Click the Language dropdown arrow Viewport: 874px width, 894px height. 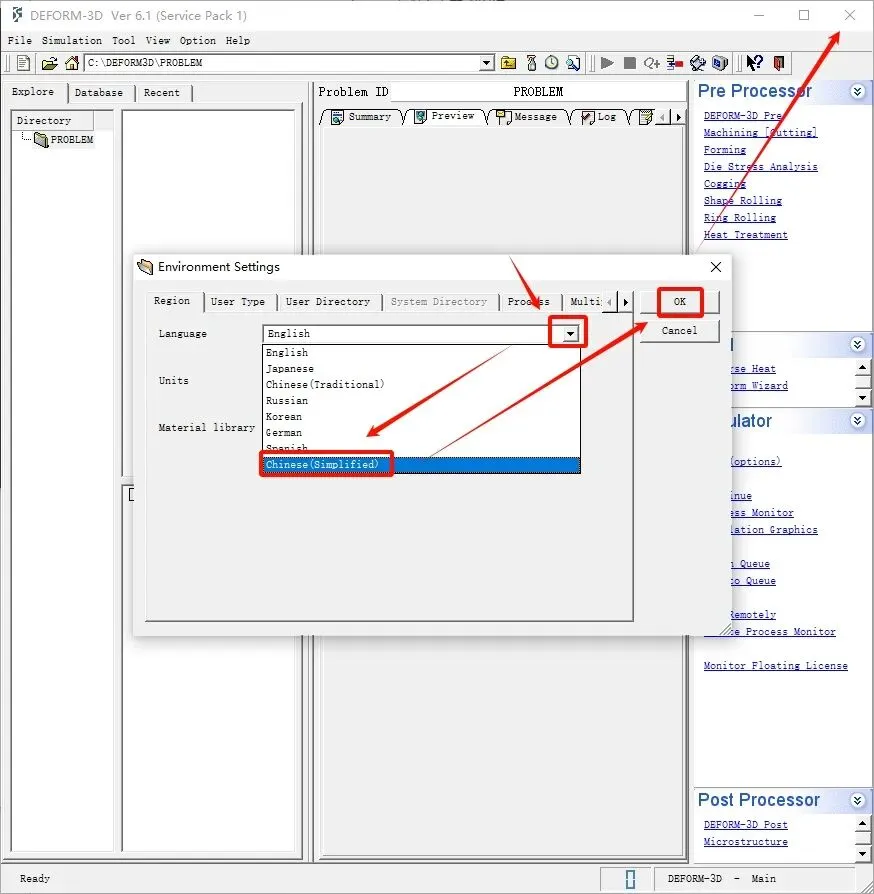[570, 334]
